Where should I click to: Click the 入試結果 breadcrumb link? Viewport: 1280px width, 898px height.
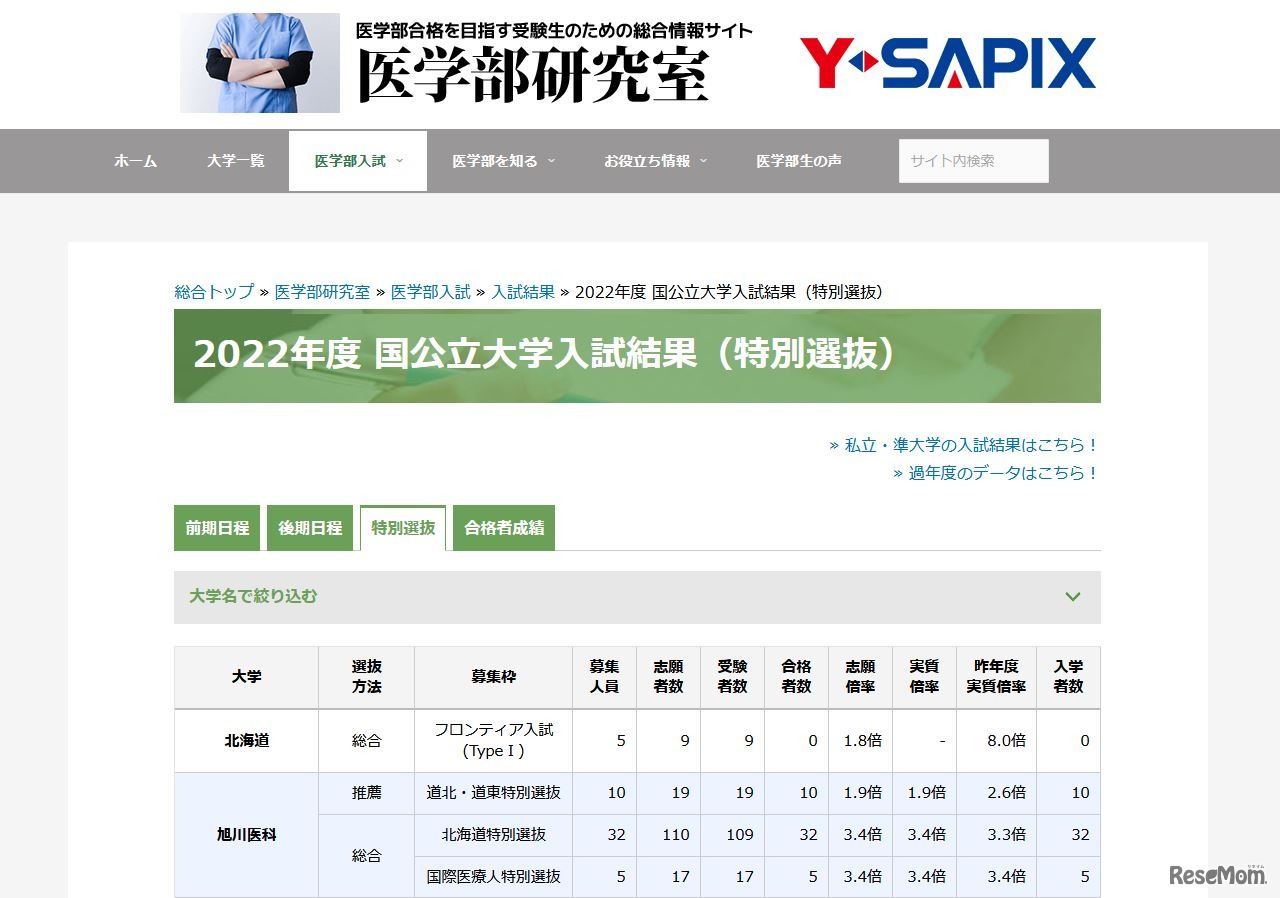point(523,292)
